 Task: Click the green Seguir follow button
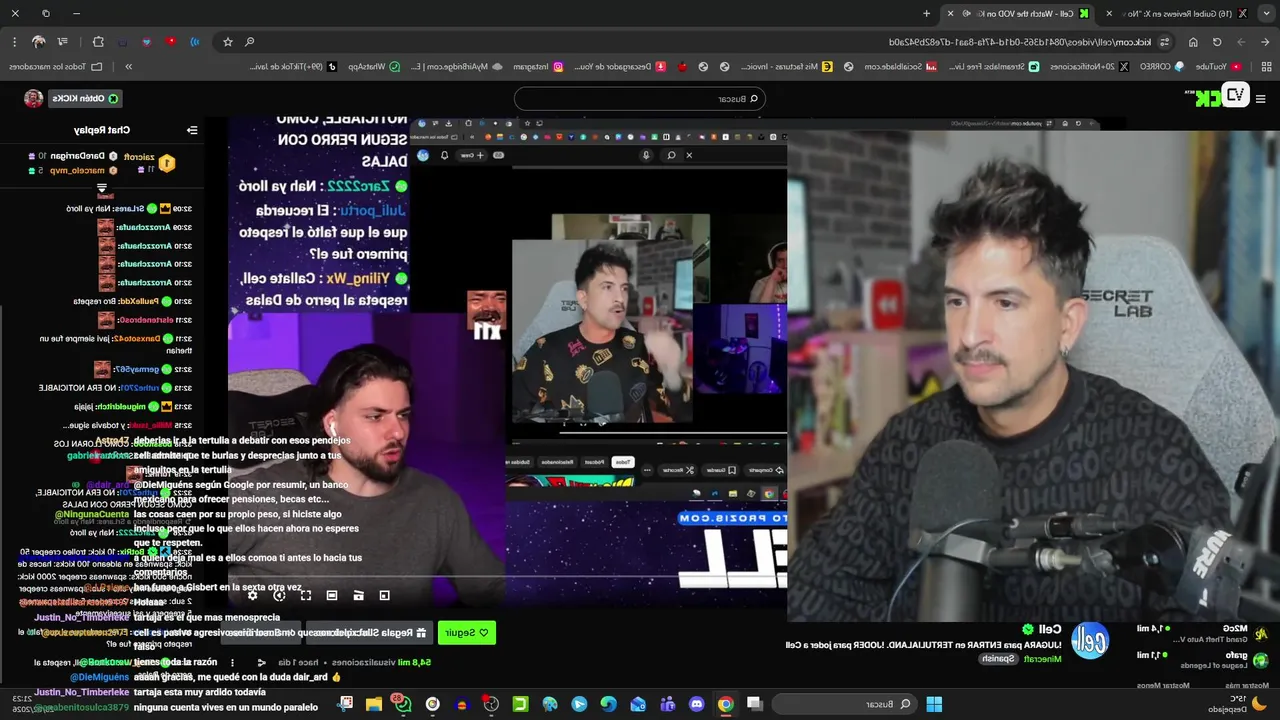pyautogui.click(x=467, y=633)
